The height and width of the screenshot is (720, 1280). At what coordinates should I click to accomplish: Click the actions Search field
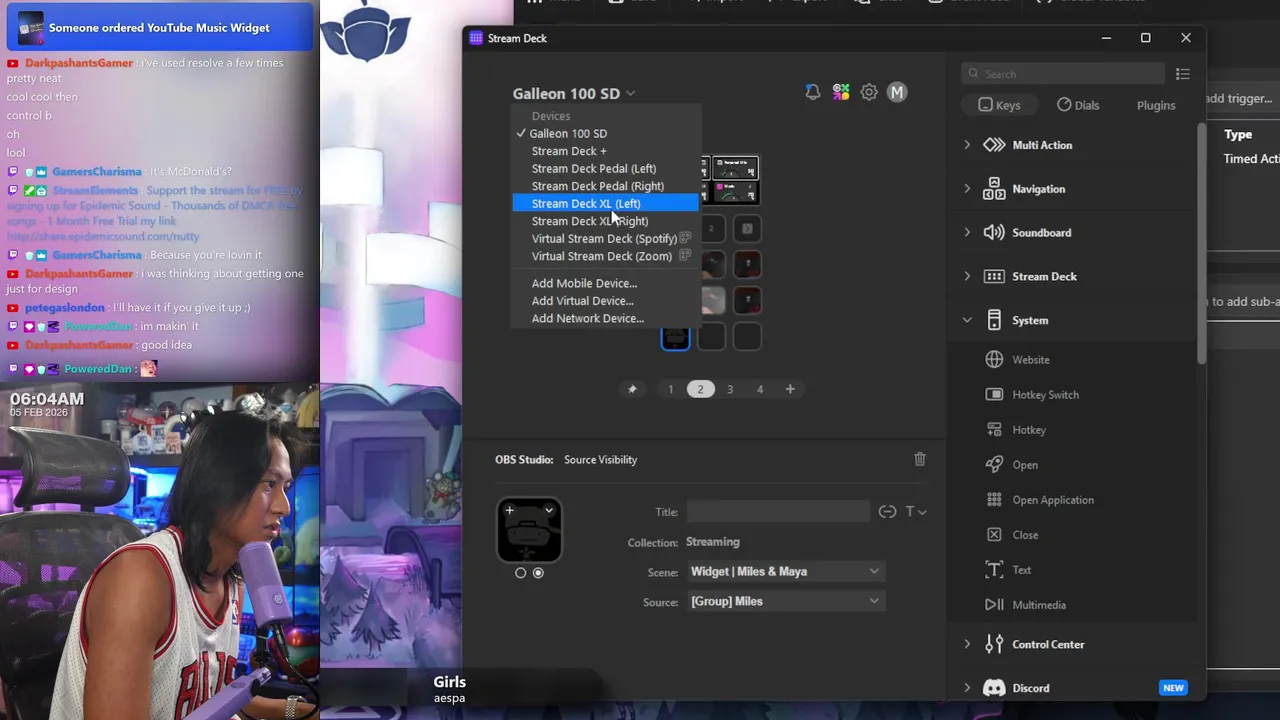pyautogui.click(x=1063, y=74)
